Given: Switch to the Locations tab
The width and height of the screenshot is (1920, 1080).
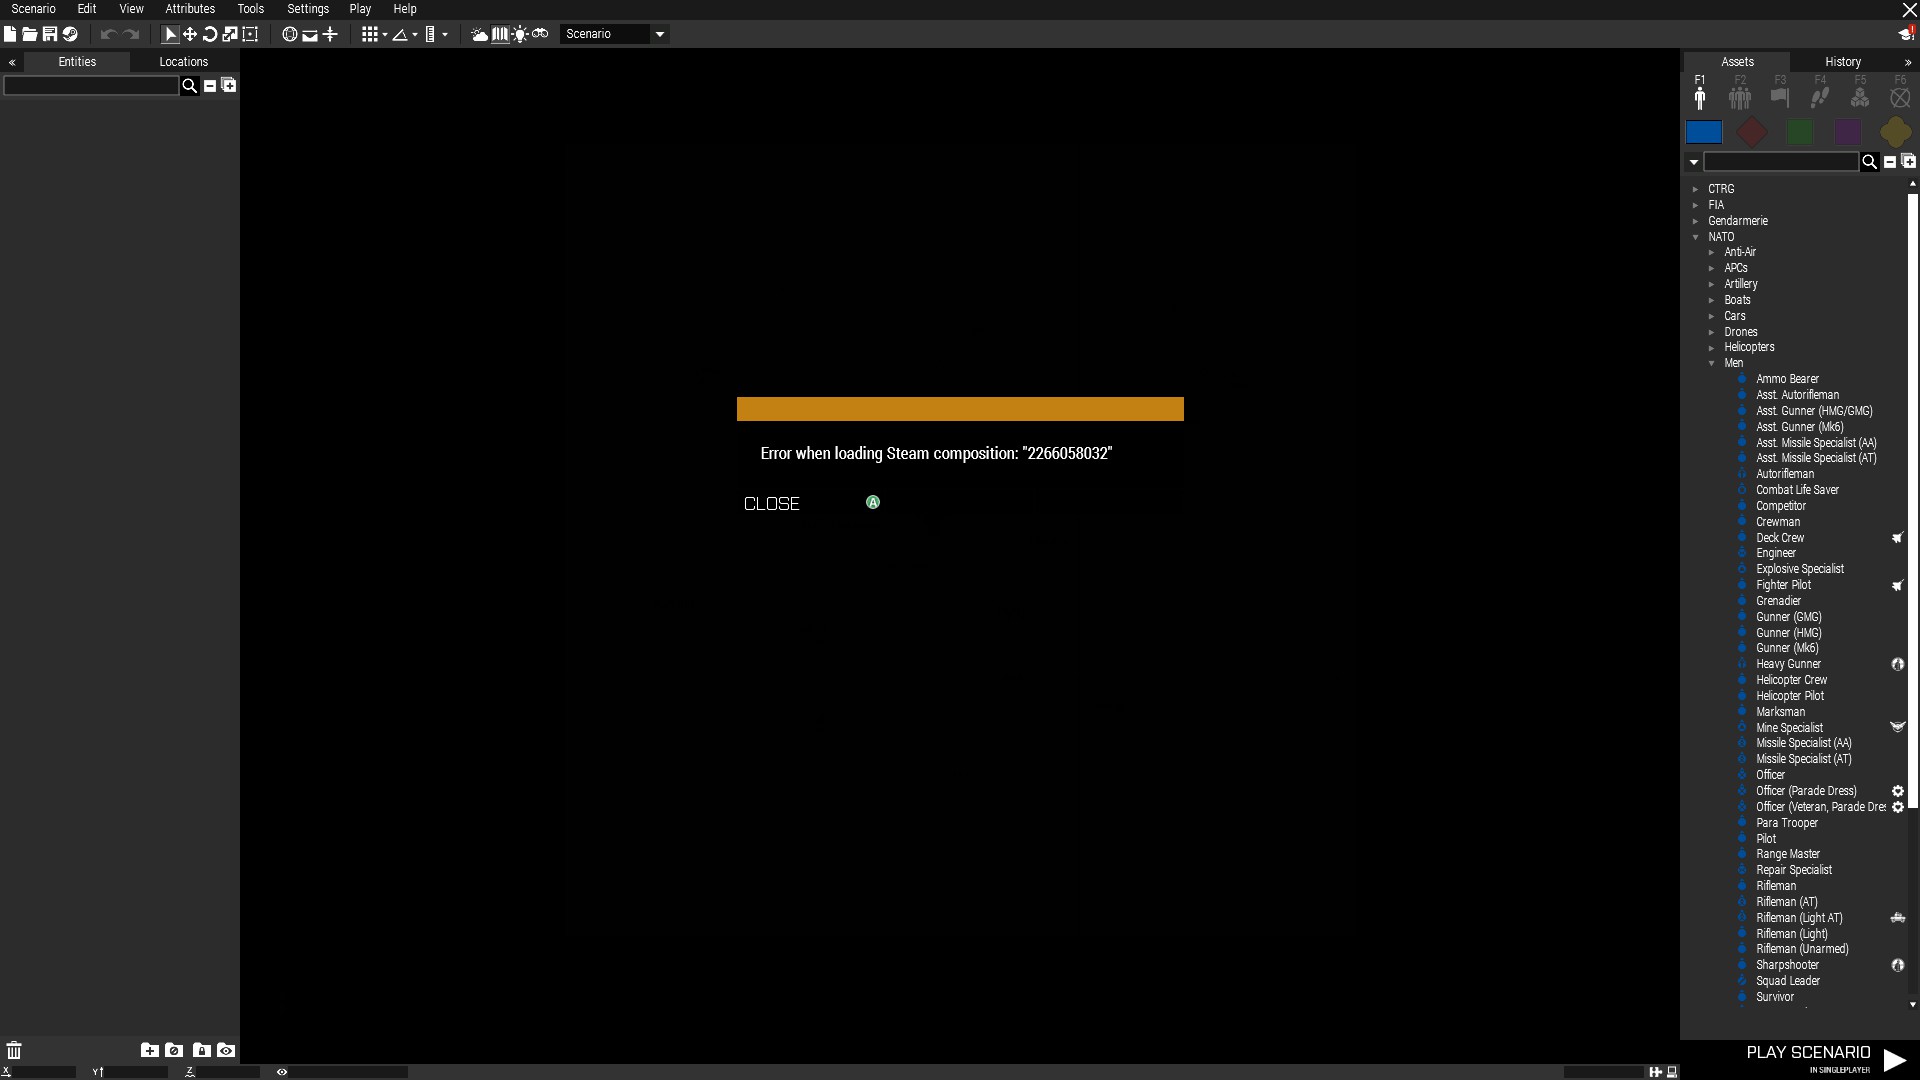Looking at the screenshot, I should point(184,62).
